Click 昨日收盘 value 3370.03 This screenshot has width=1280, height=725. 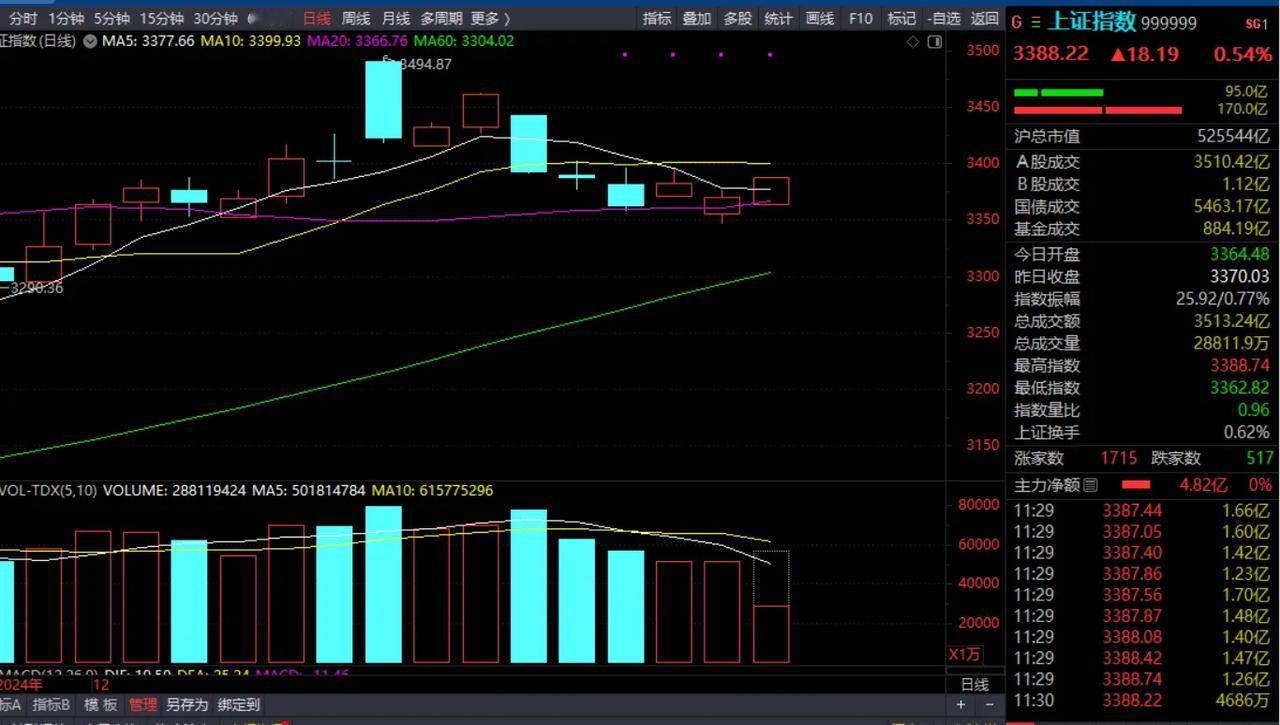pyautogui.click(x=1239, y=276)
